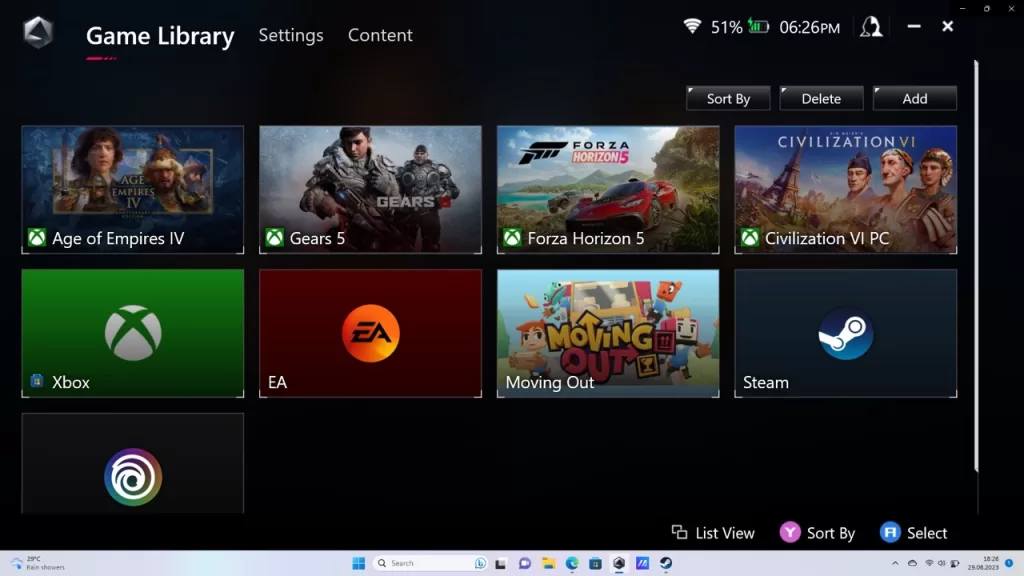Open File Explorer from the taskbar

tap(548, 563)
